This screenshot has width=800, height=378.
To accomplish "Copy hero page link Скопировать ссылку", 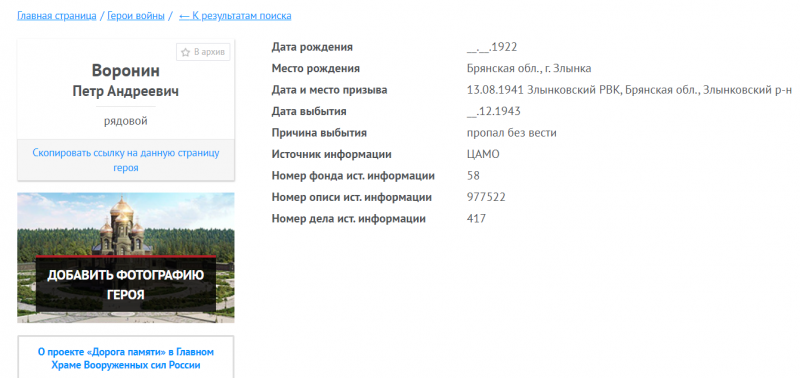I will click(126, 160).
